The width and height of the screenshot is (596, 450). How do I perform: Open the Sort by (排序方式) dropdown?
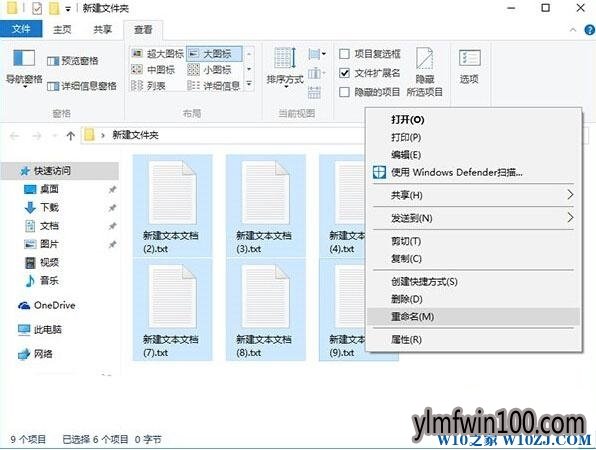[x=285, y=69]
